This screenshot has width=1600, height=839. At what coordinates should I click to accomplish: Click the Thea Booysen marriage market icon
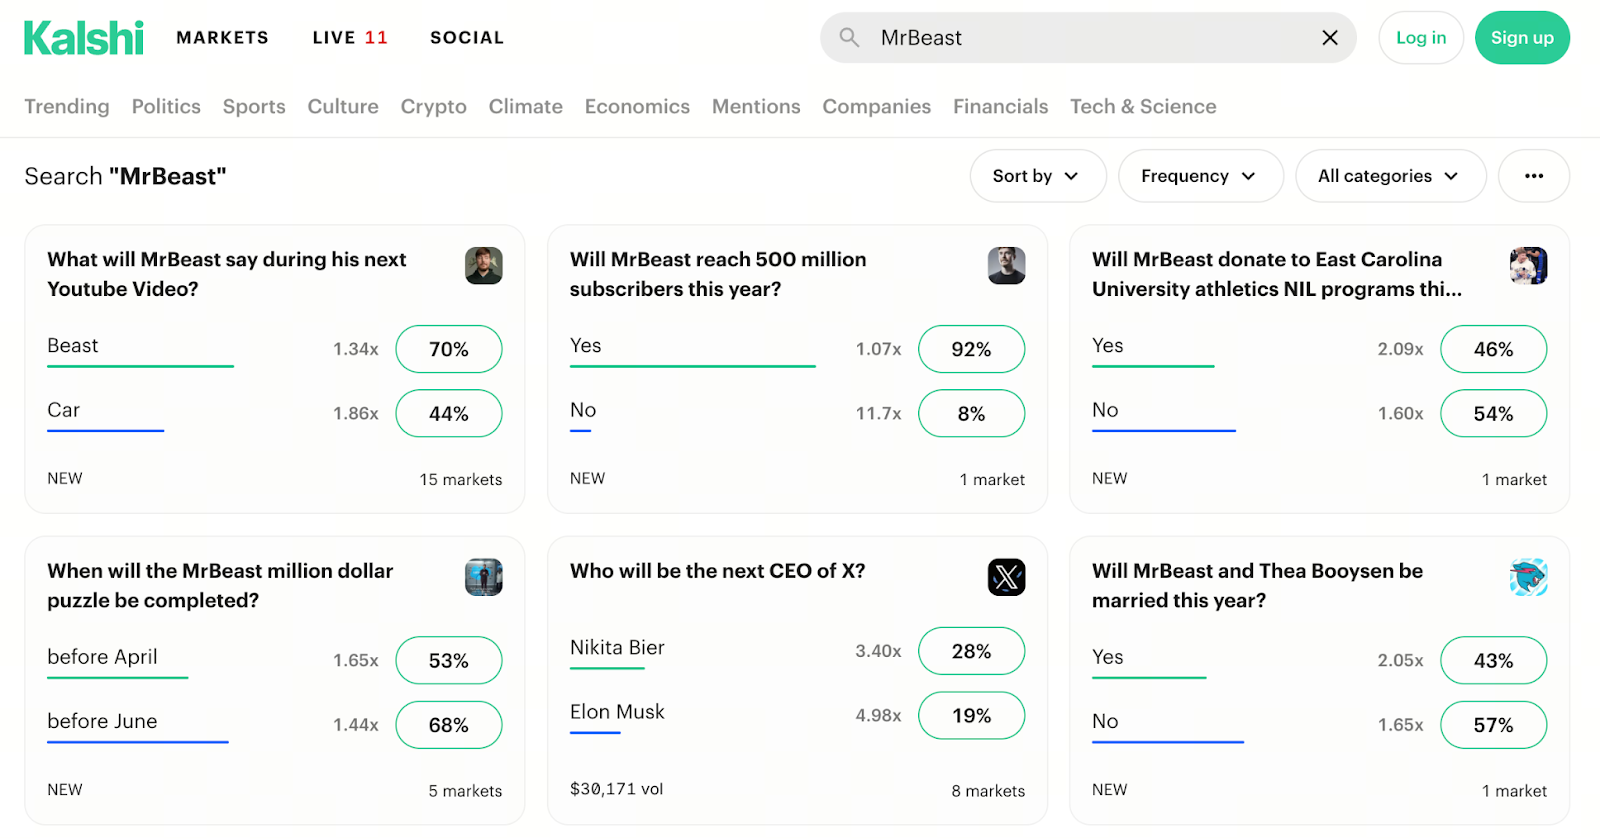tap(1528, 577)
